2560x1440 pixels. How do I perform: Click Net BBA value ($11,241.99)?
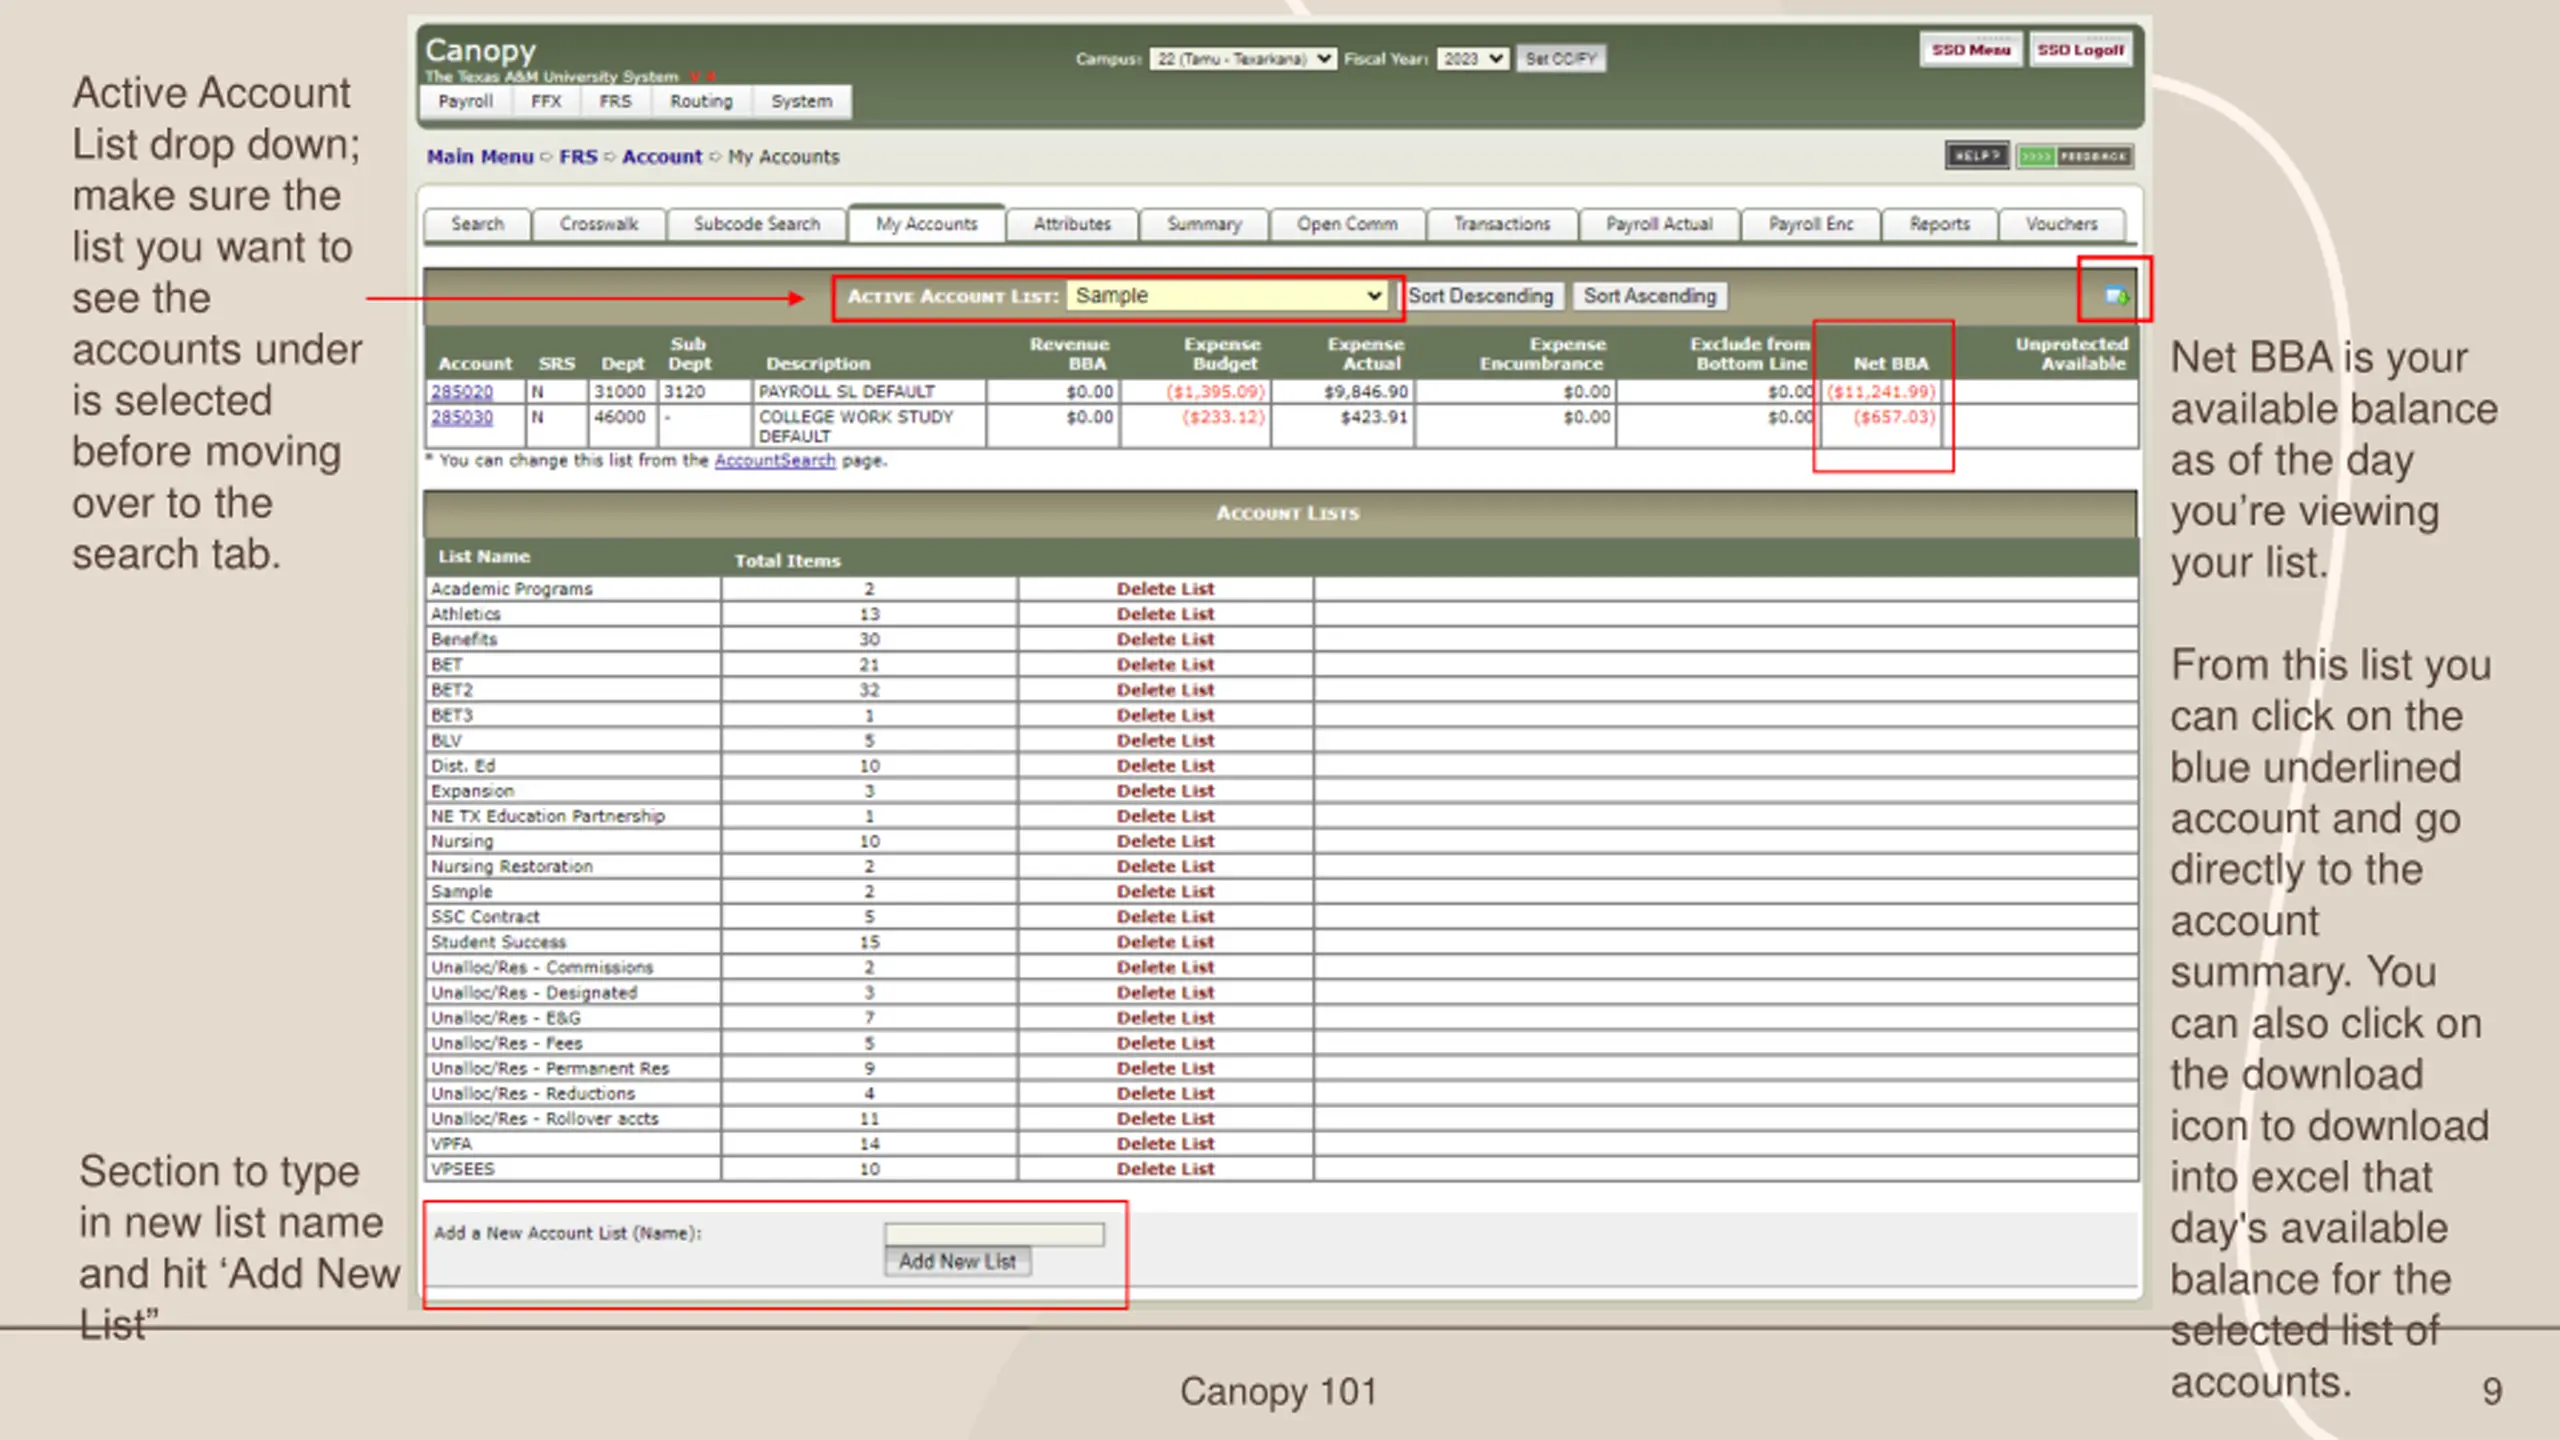pos(1881,391)
